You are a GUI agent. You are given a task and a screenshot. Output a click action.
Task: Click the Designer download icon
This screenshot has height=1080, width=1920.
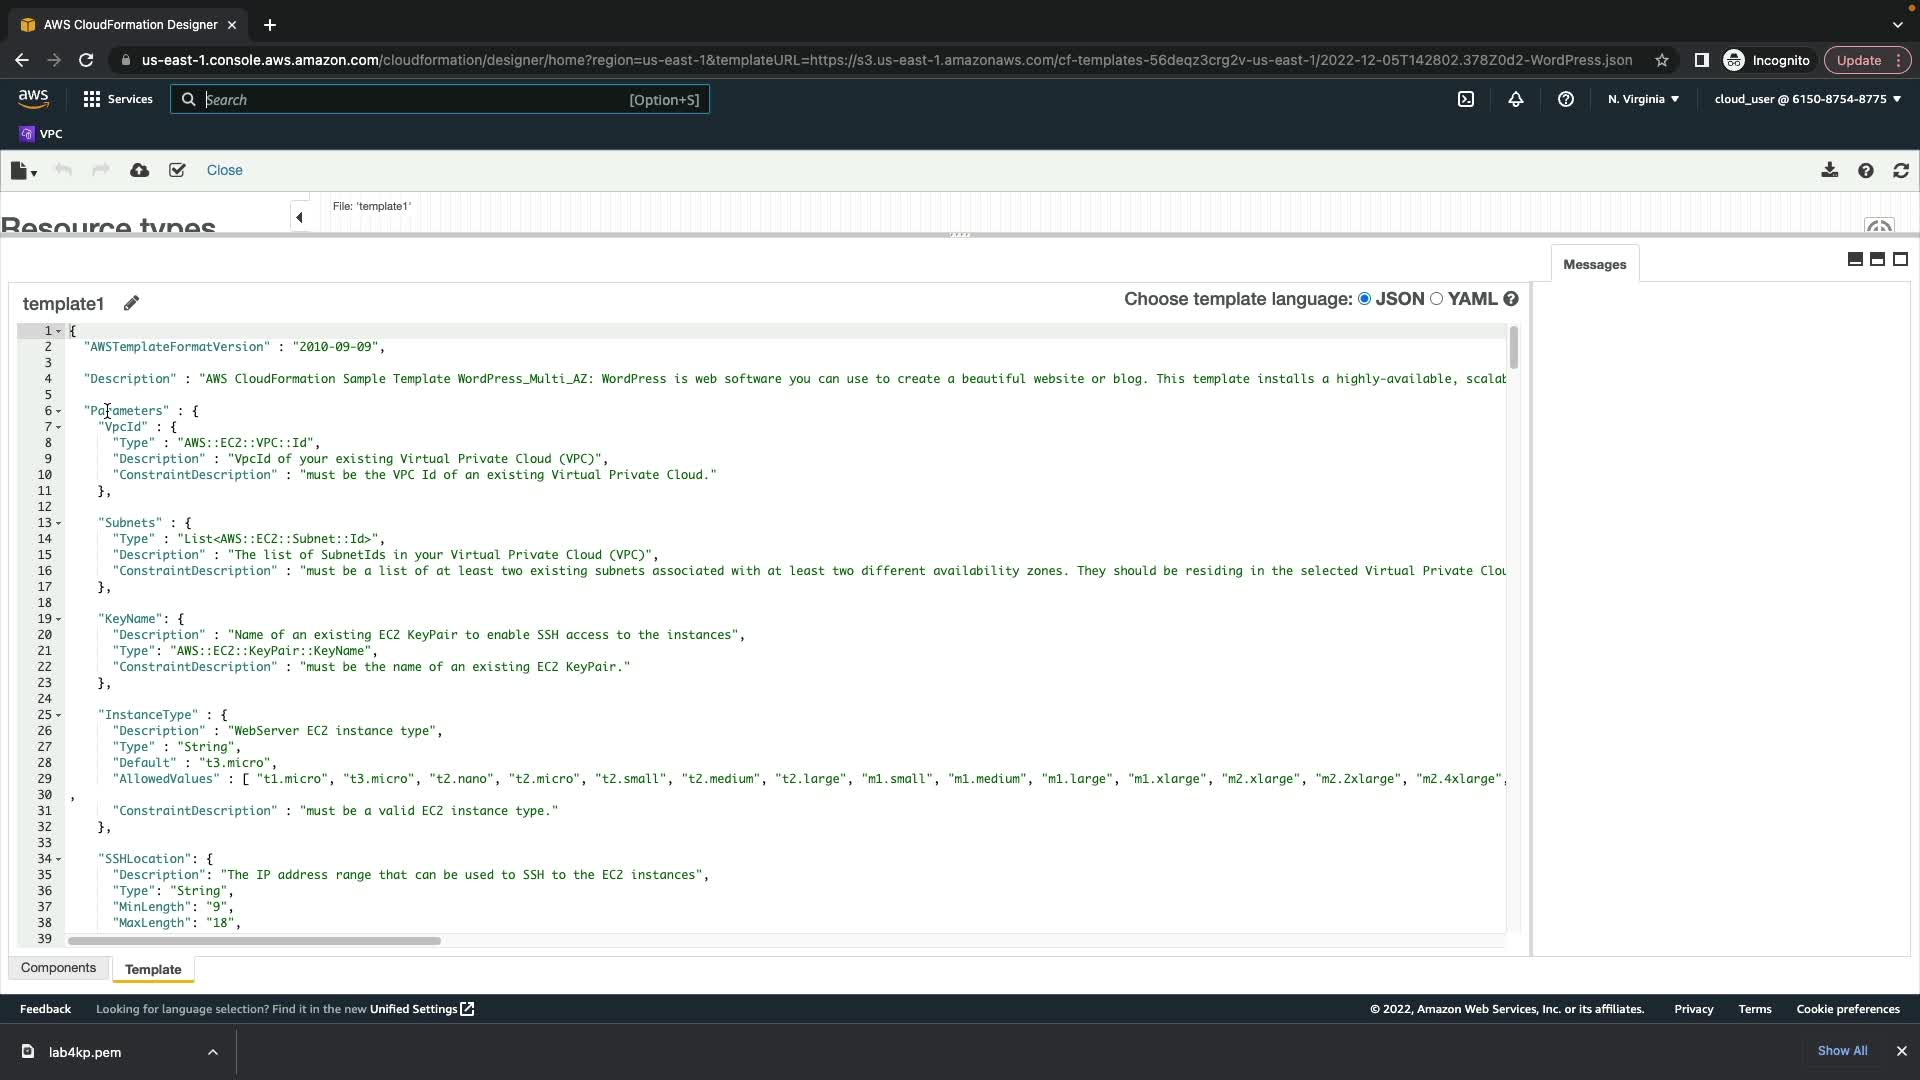tap(1829, 171)
